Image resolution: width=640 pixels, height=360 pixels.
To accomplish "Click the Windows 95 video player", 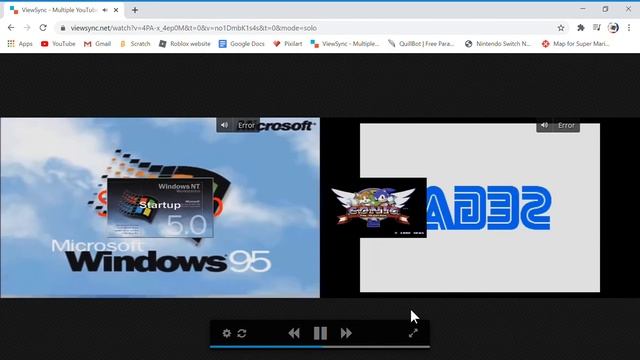I will pos(160,208).
